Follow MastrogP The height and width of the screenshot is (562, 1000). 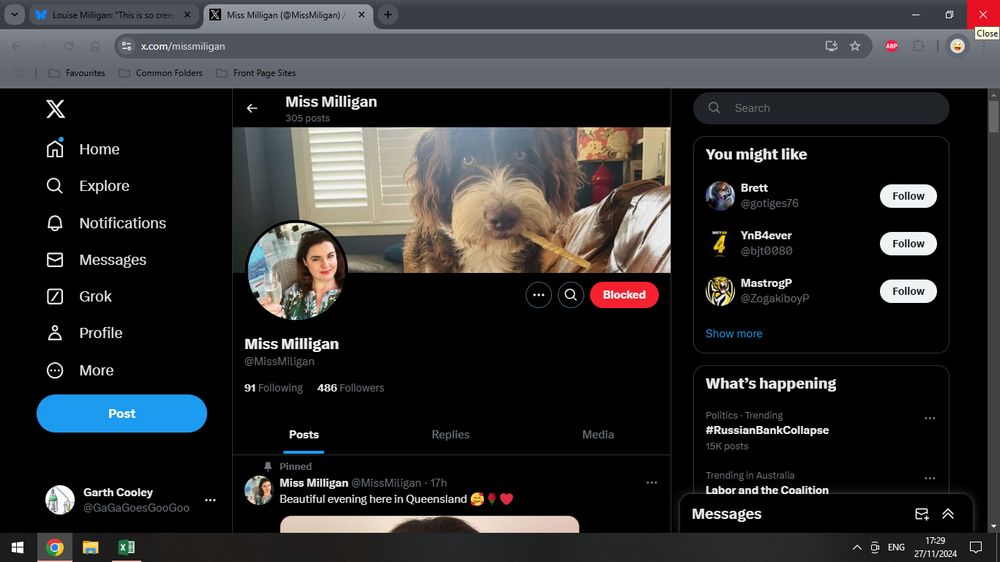[908, 291]
